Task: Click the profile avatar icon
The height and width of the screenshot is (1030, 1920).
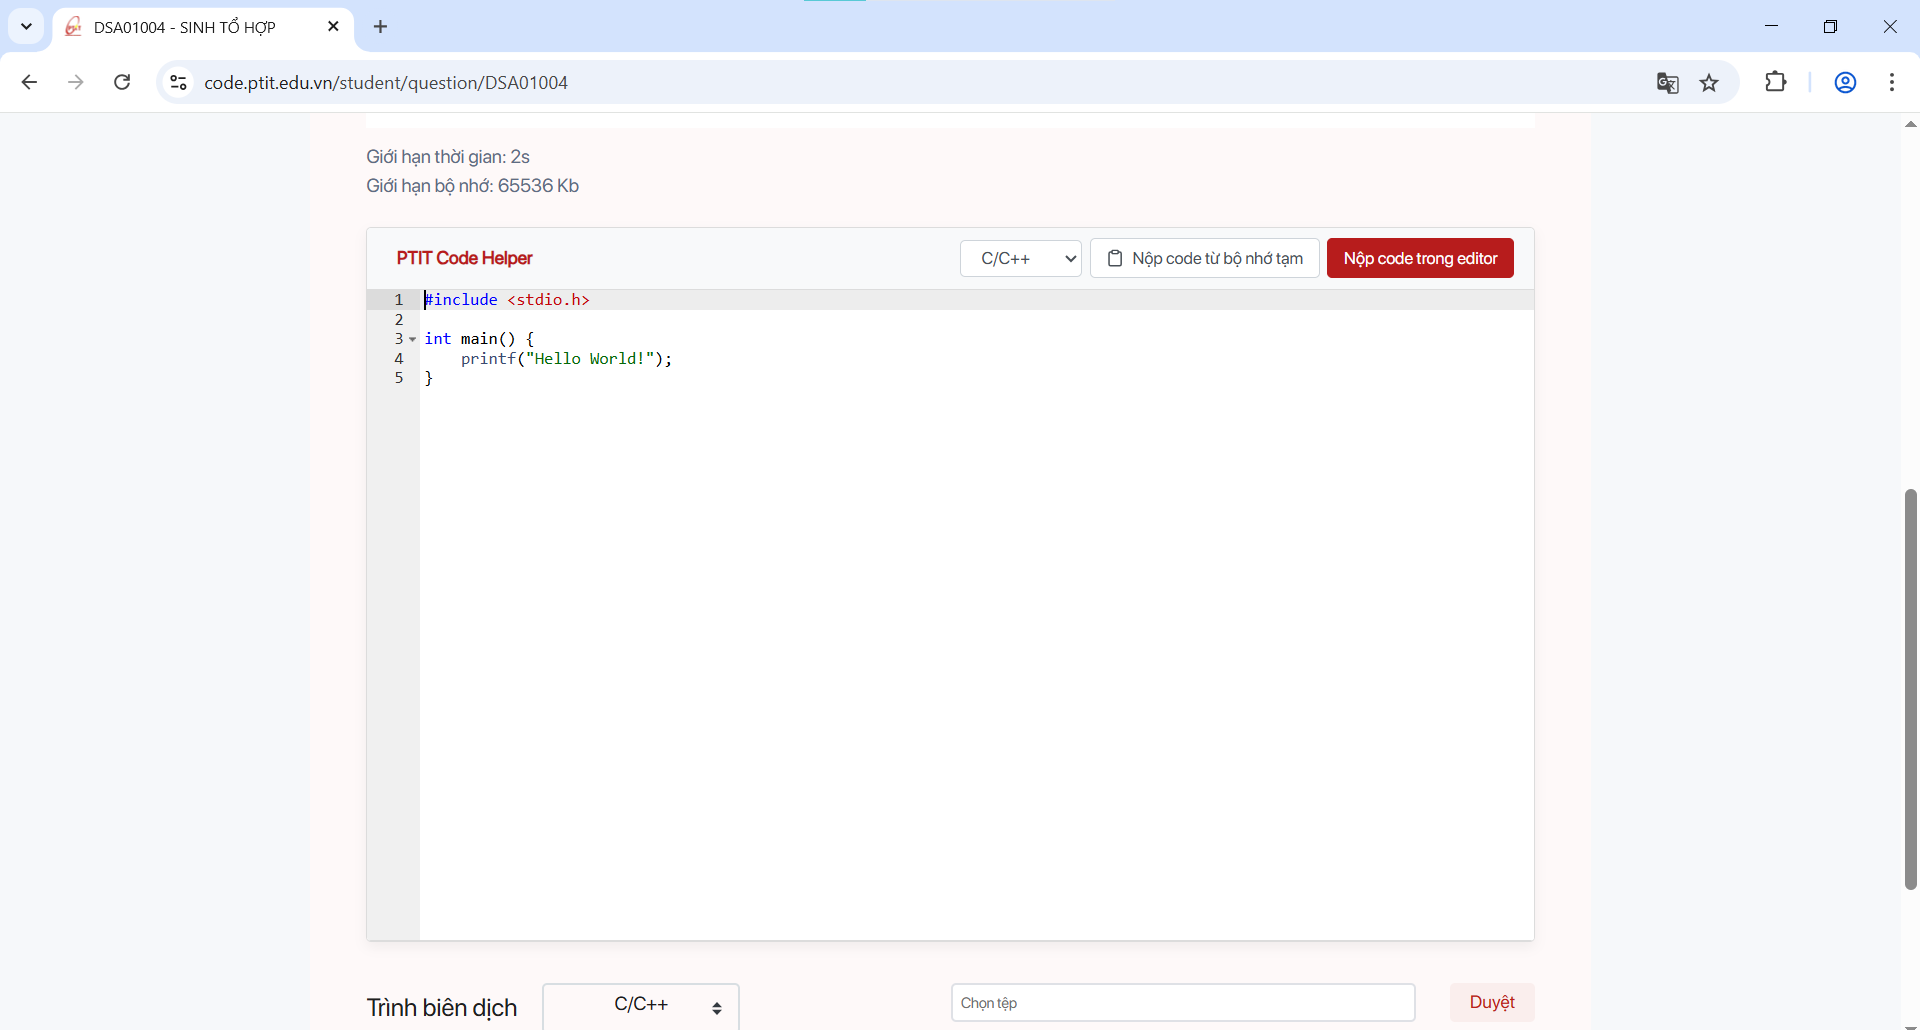Action: coord(1845,83)
